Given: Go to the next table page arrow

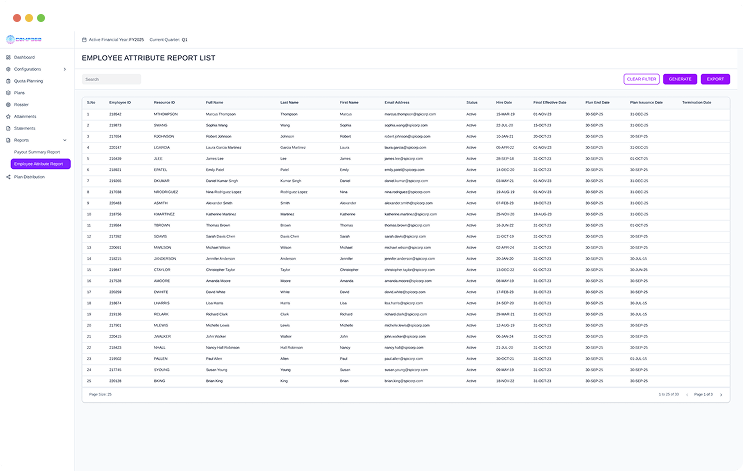Looking at the screenshot, I should (x=721, y=395).
